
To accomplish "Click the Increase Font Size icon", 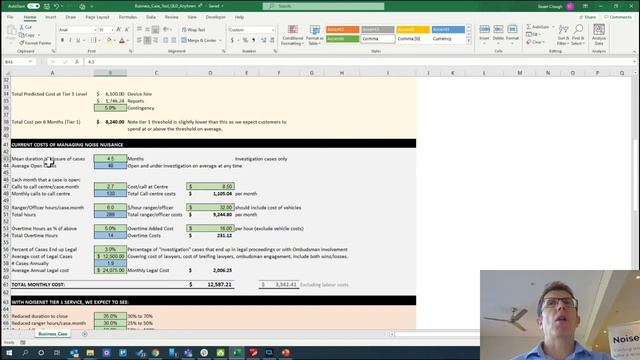I will pyautogui.click(x=119, y=30).
